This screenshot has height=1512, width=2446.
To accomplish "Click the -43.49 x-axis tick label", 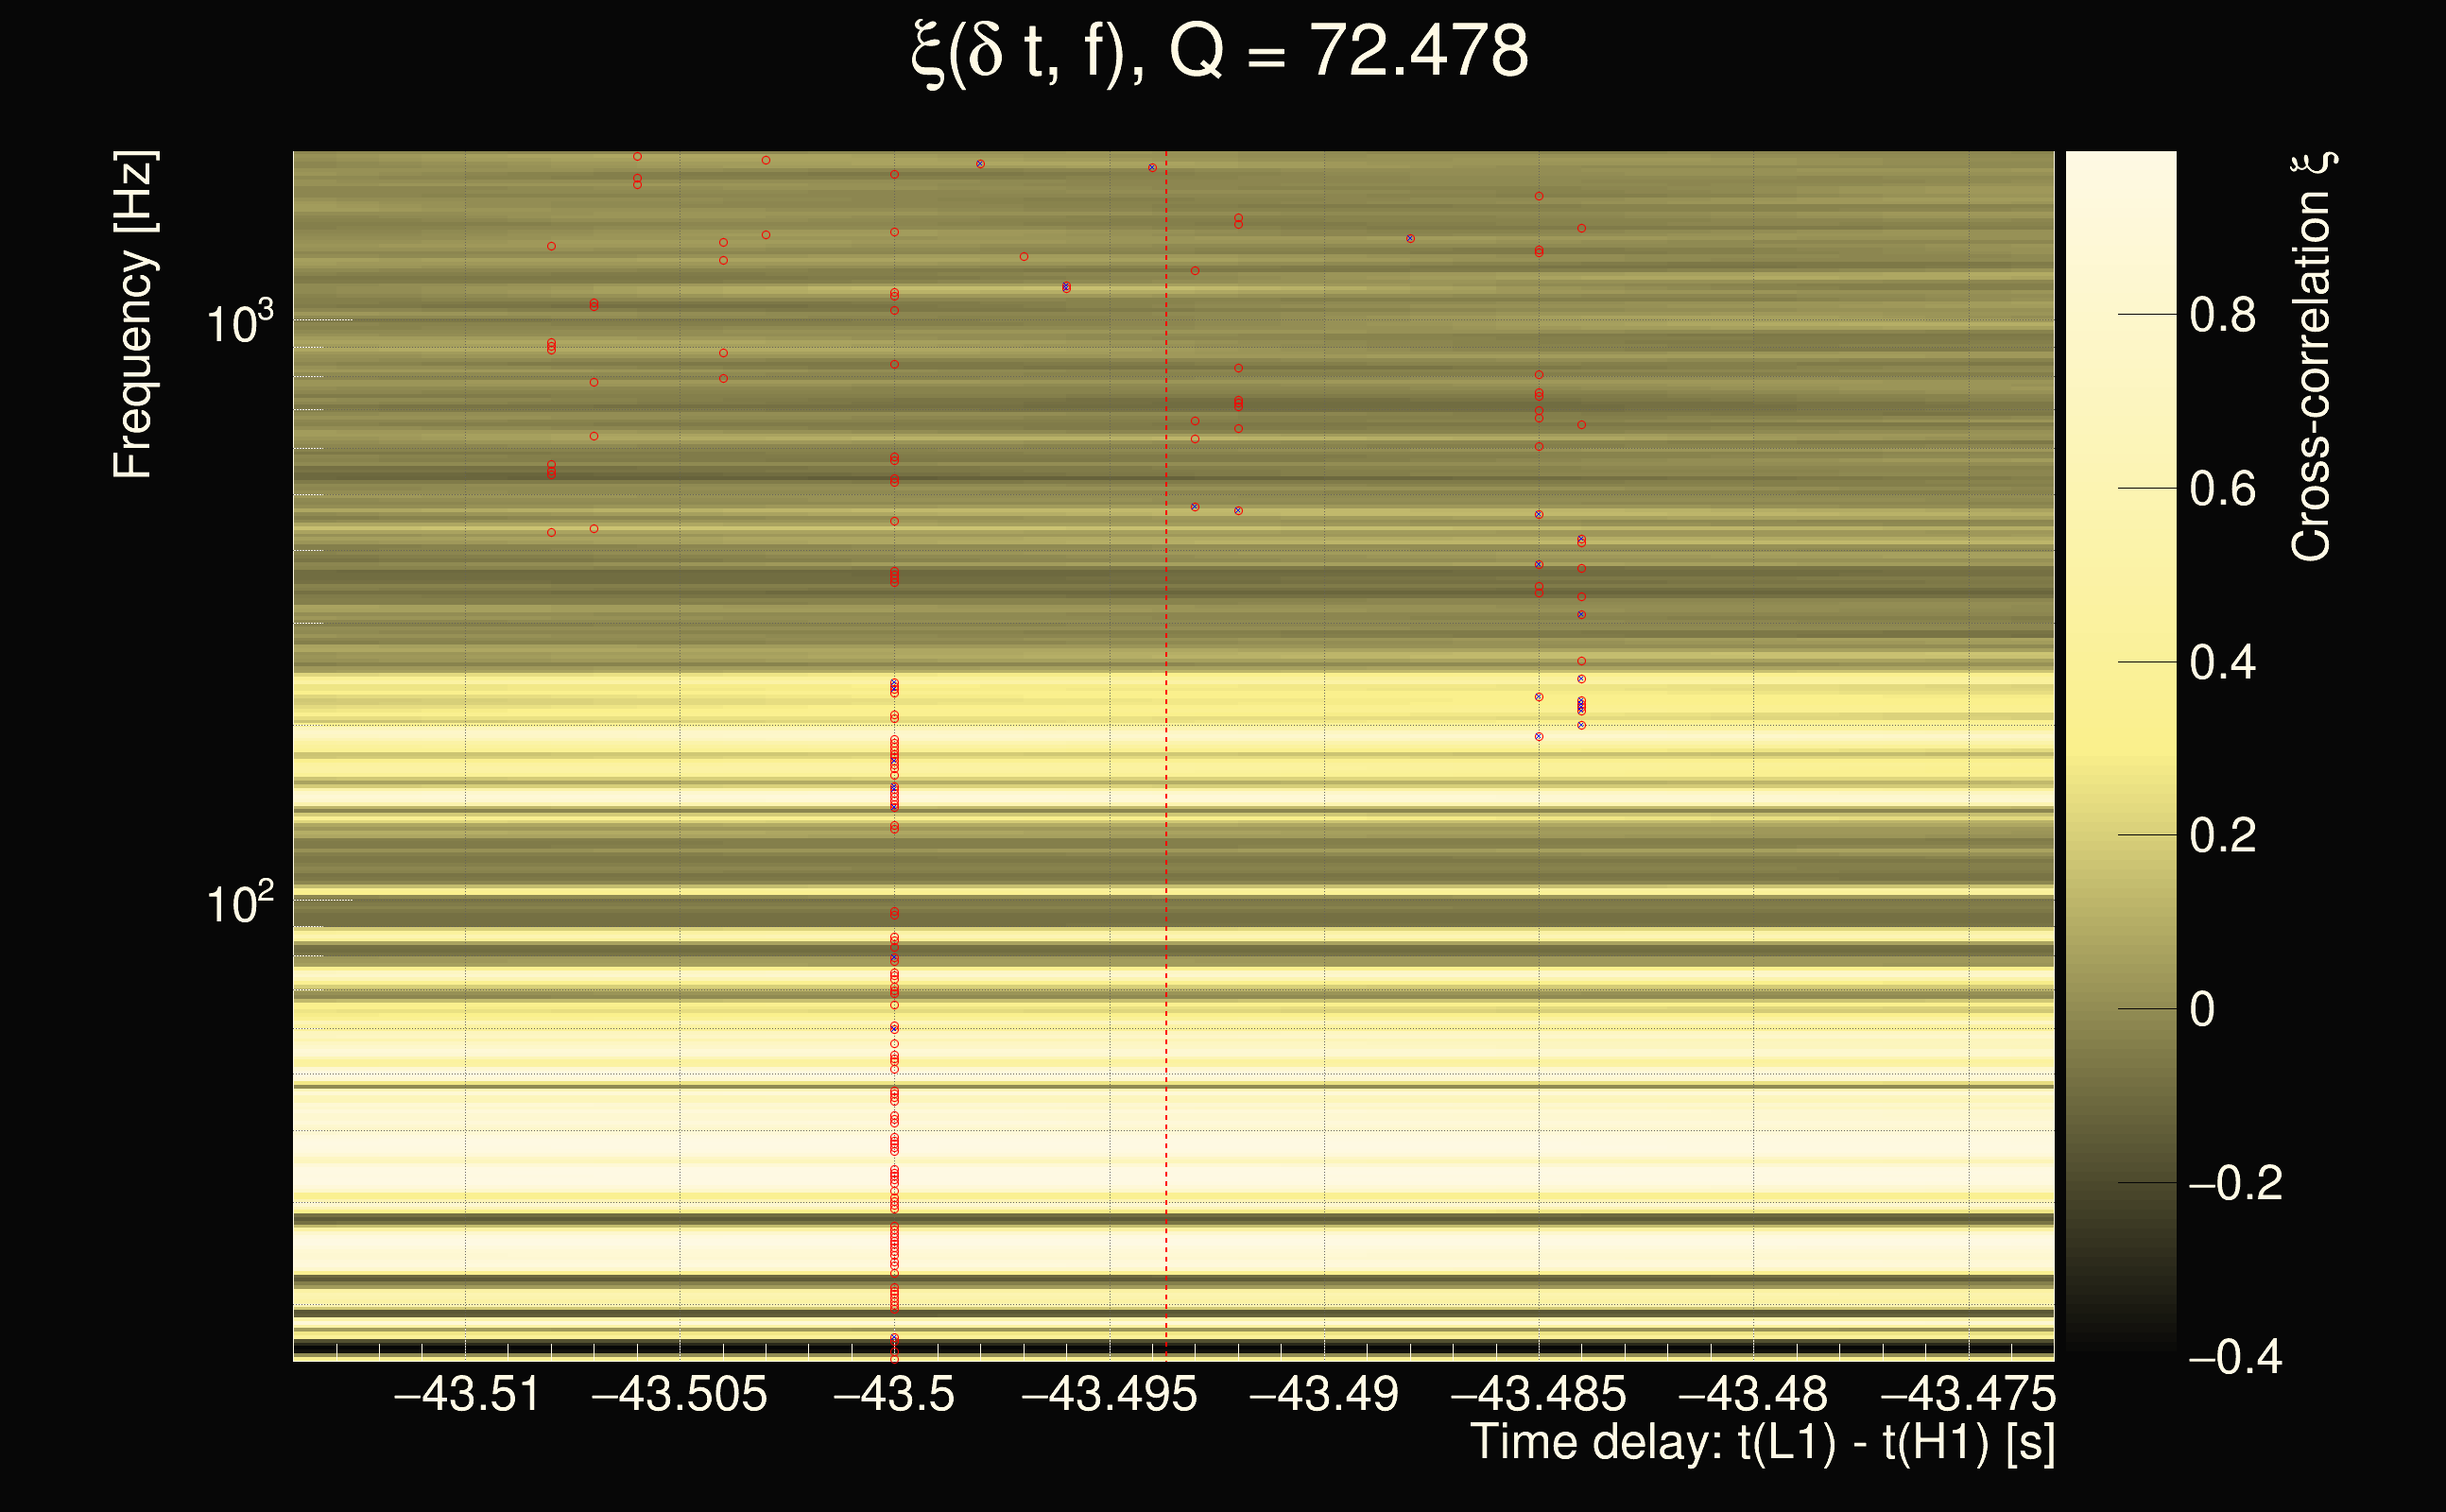I will pos(1324,1394).
